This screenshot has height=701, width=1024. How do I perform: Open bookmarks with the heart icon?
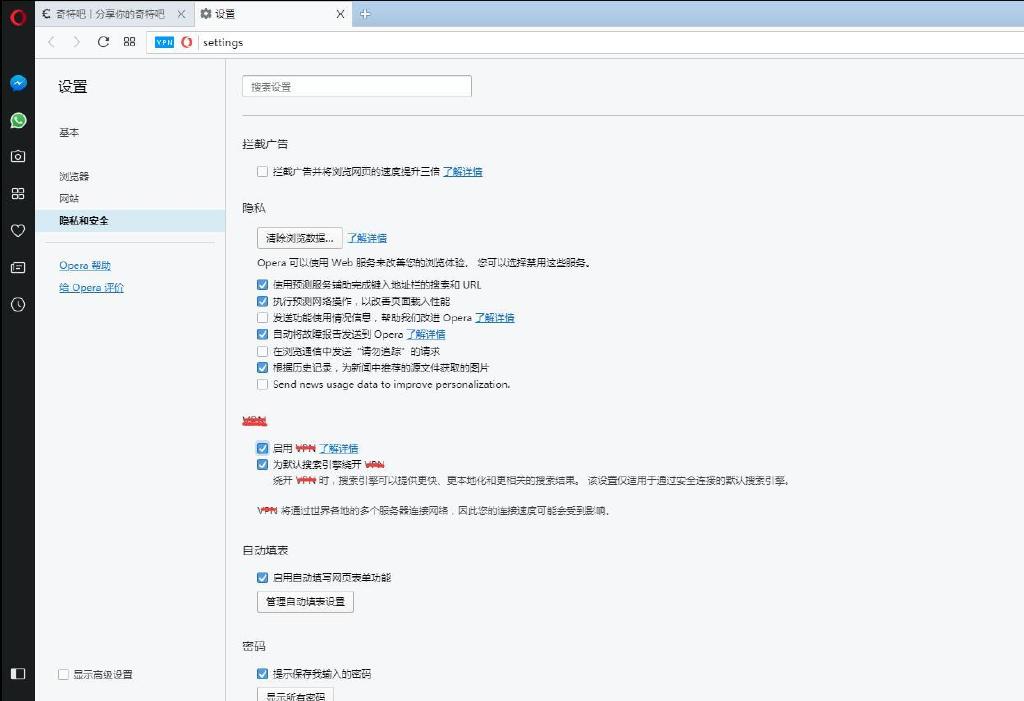[18, 231]
